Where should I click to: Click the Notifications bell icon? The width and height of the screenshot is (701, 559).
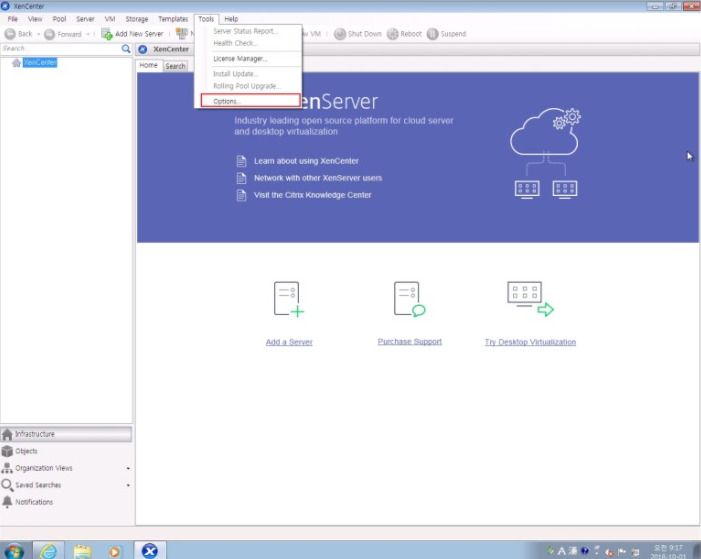tap(7, 502)
